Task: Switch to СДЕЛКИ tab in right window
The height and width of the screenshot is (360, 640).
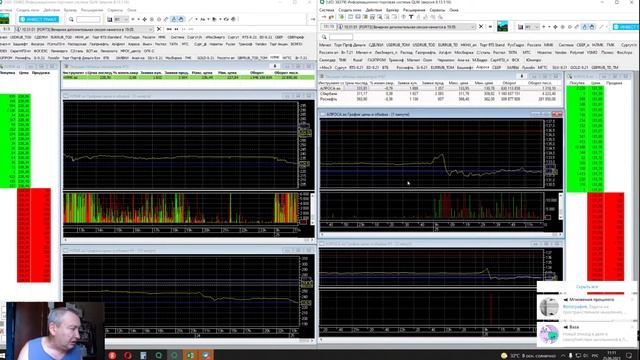Action: pos(376,44)
